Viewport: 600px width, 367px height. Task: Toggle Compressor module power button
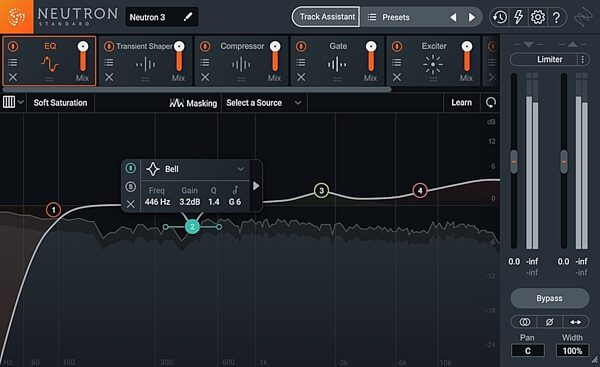[x=205, y=46]
